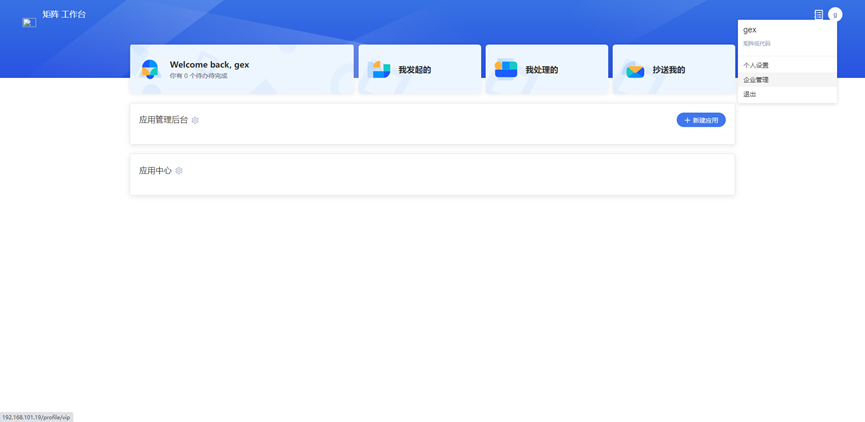Viewport: 865px width, 422px height.
Task: Click the 抄送我的 envelope icon
Action: point(635,71)
